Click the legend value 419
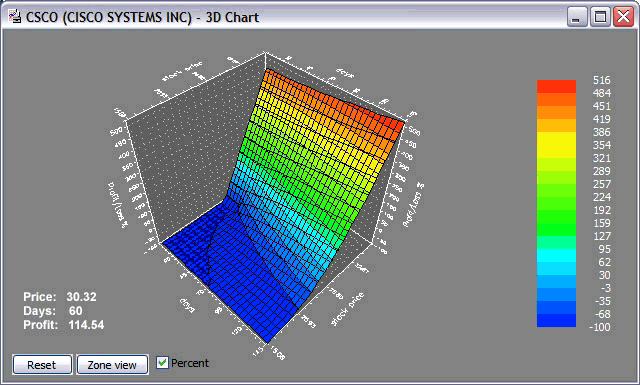640x385 pixels. [602, 119]
